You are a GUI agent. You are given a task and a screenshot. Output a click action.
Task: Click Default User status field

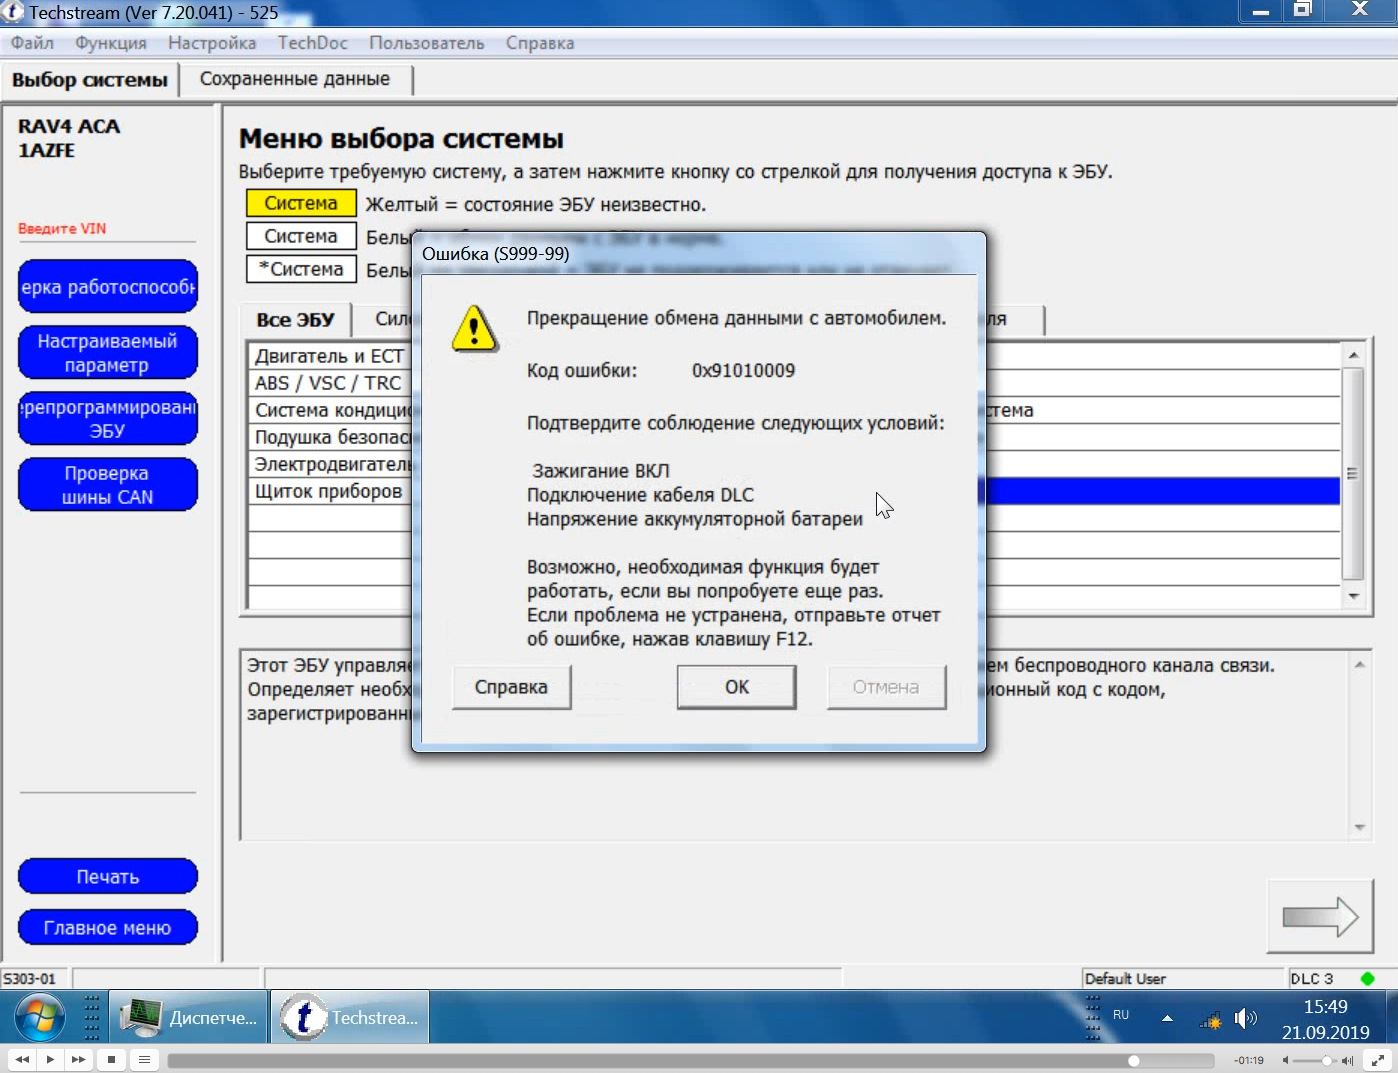[x=1183, y=978]
